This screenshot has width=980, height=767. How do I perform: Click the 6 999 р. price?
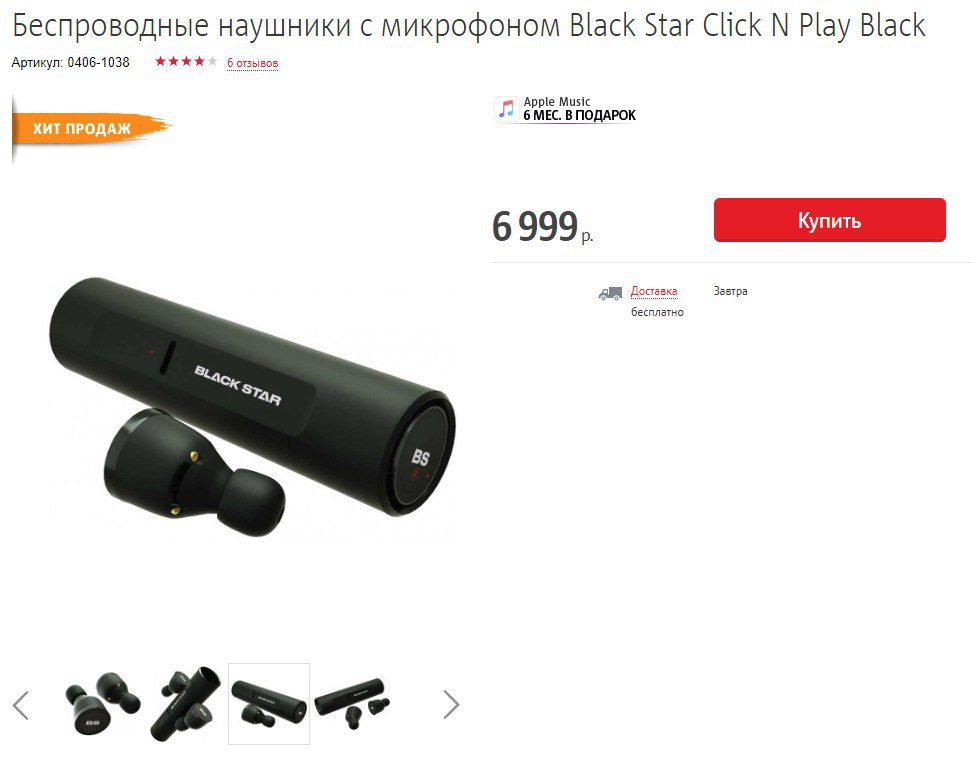pos(542,226)
